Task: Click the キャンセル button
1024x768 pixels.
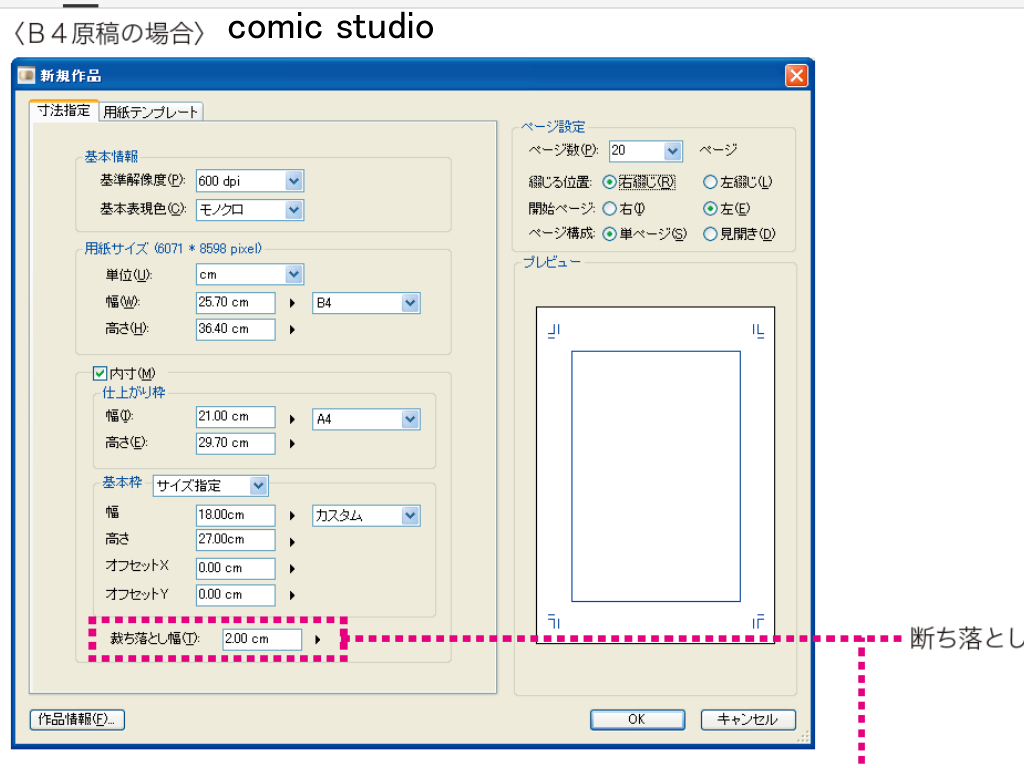Action: click(748, 720)
